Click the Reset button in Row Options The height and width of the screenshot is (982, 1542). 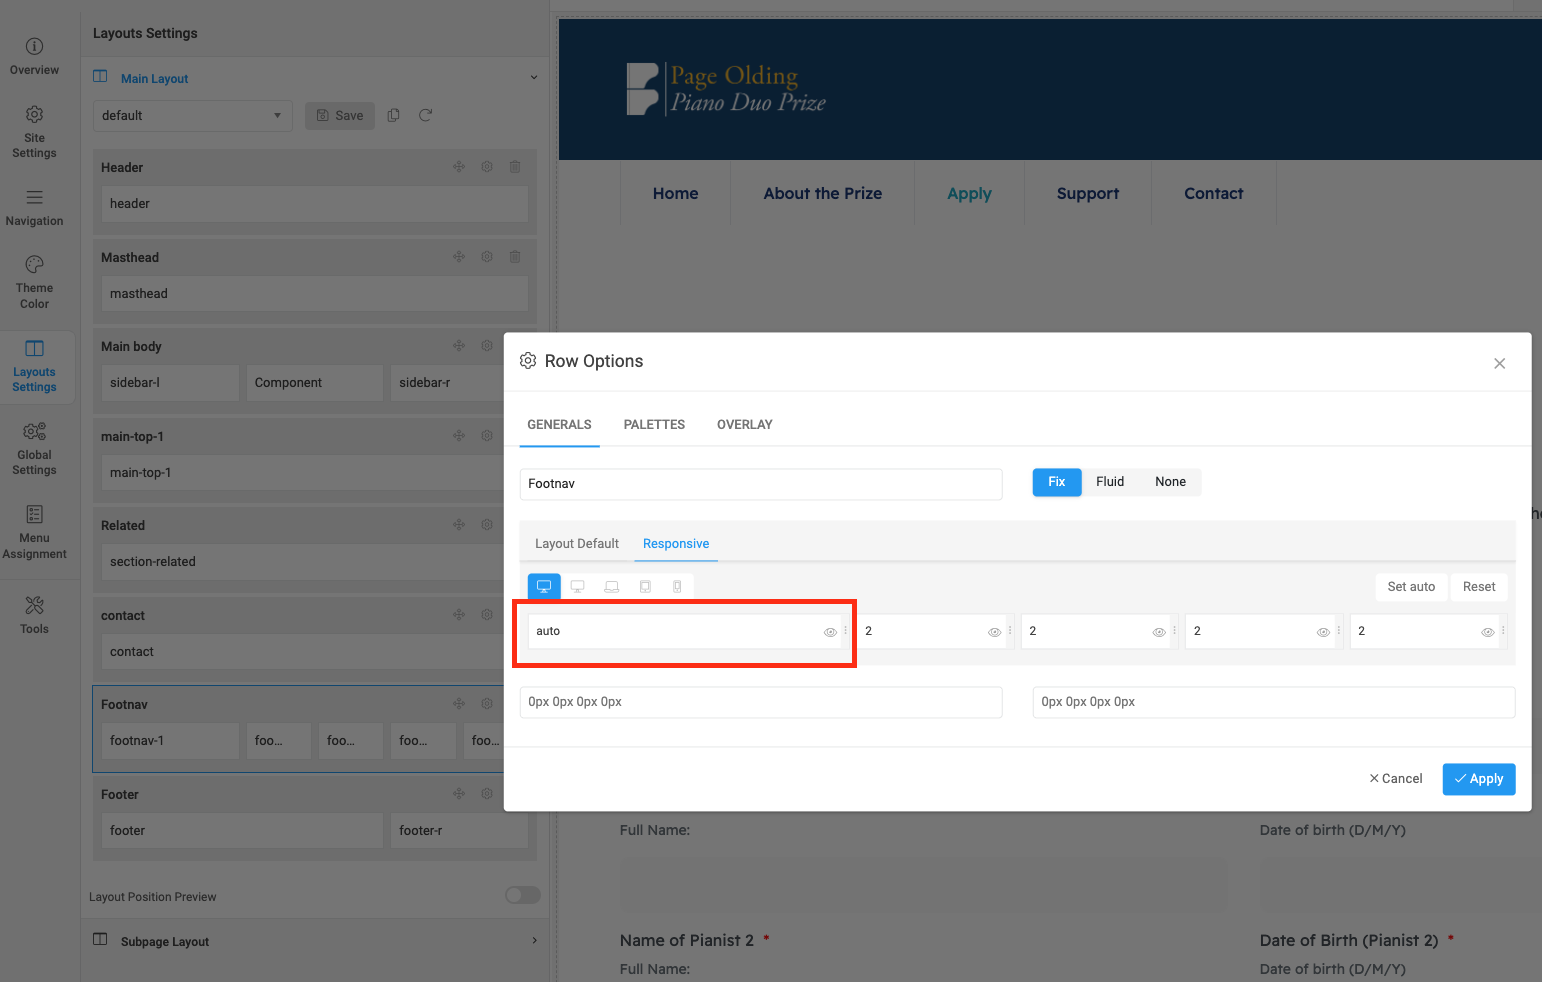[1479, 587]
